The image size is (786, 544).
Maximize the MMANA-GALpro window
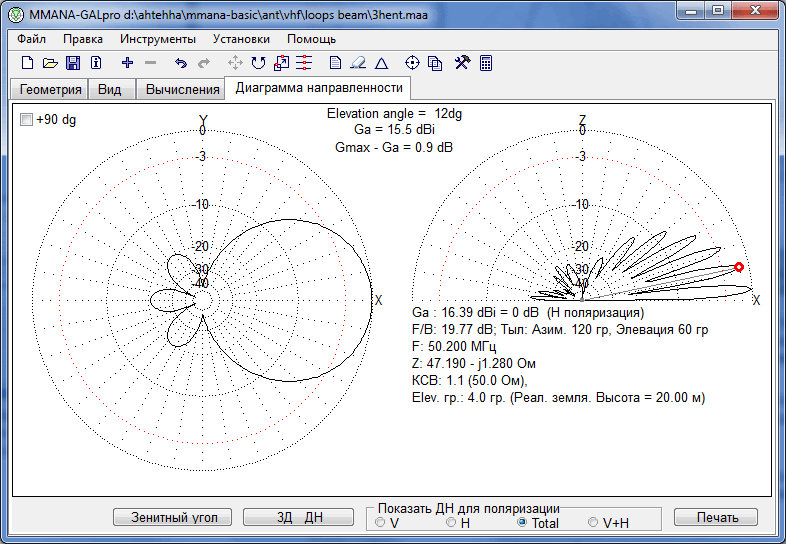(718, 11)
